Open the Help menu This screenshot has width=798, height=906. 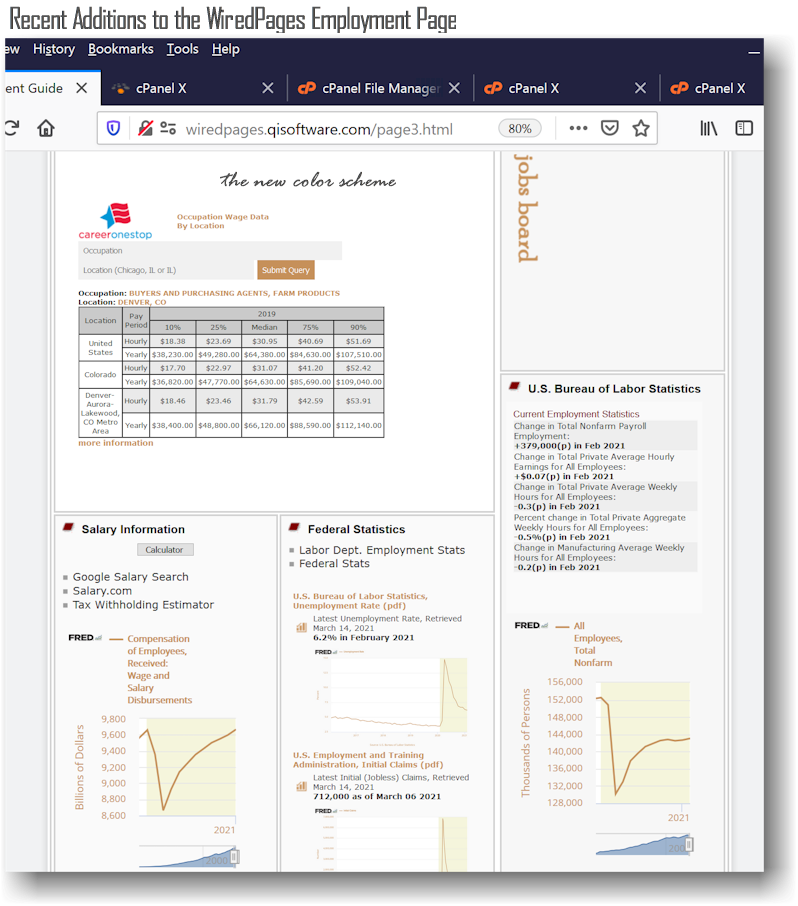click(x=226, y=49)
